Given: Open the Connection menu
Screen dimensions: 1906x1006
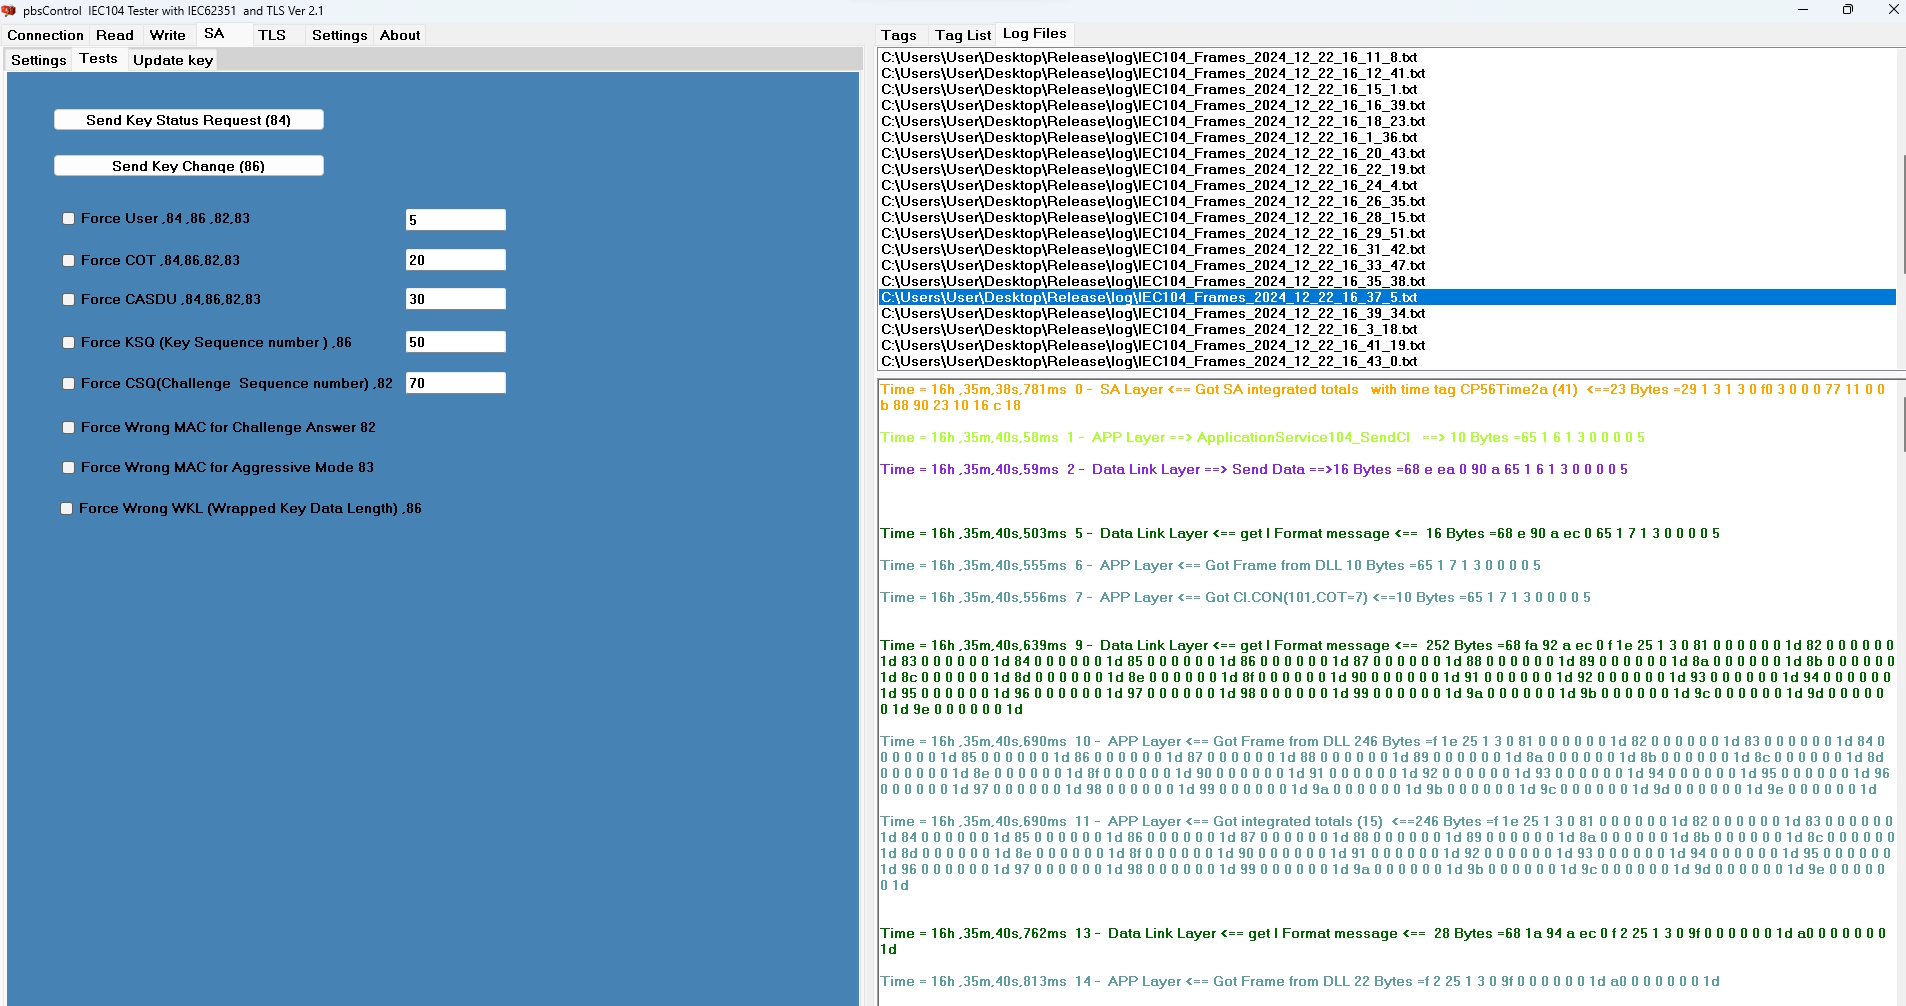Looking at the screenshot, I should tap(45, 35).
